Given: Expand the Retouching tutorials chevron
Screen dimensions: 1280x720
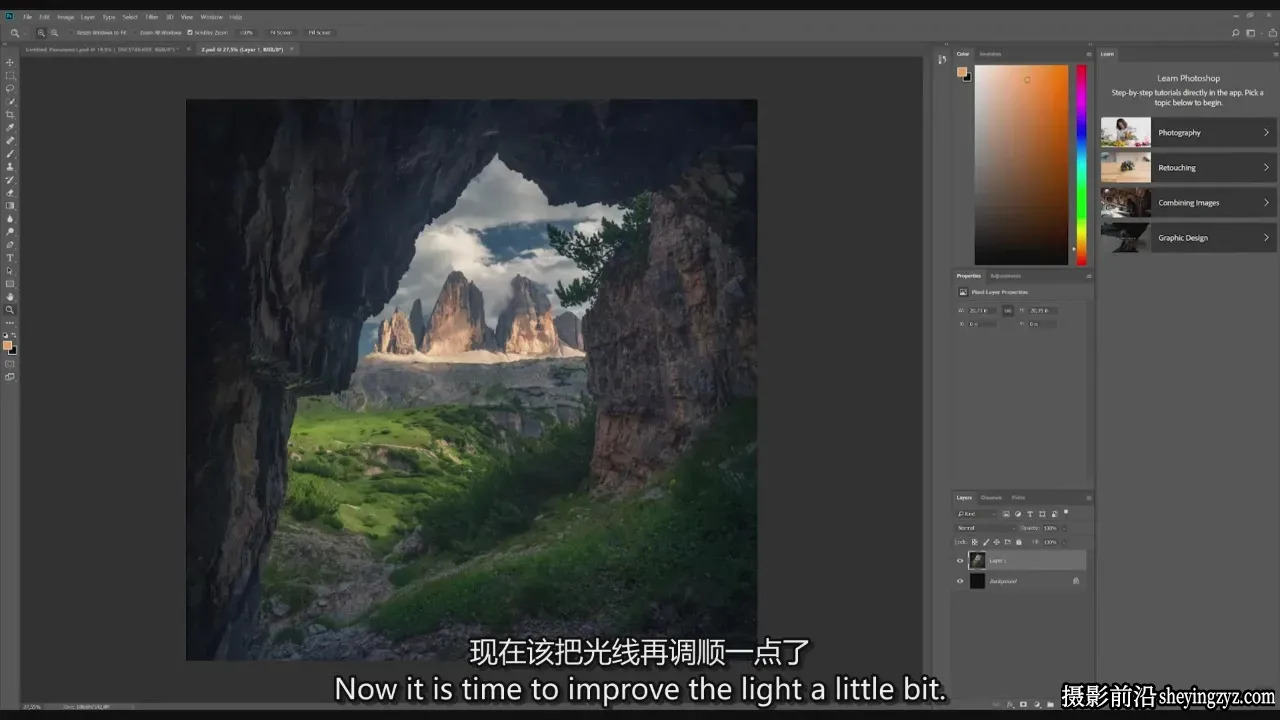Looking at the screenshot, I should pyautogui.click(x=1266, y=168).
